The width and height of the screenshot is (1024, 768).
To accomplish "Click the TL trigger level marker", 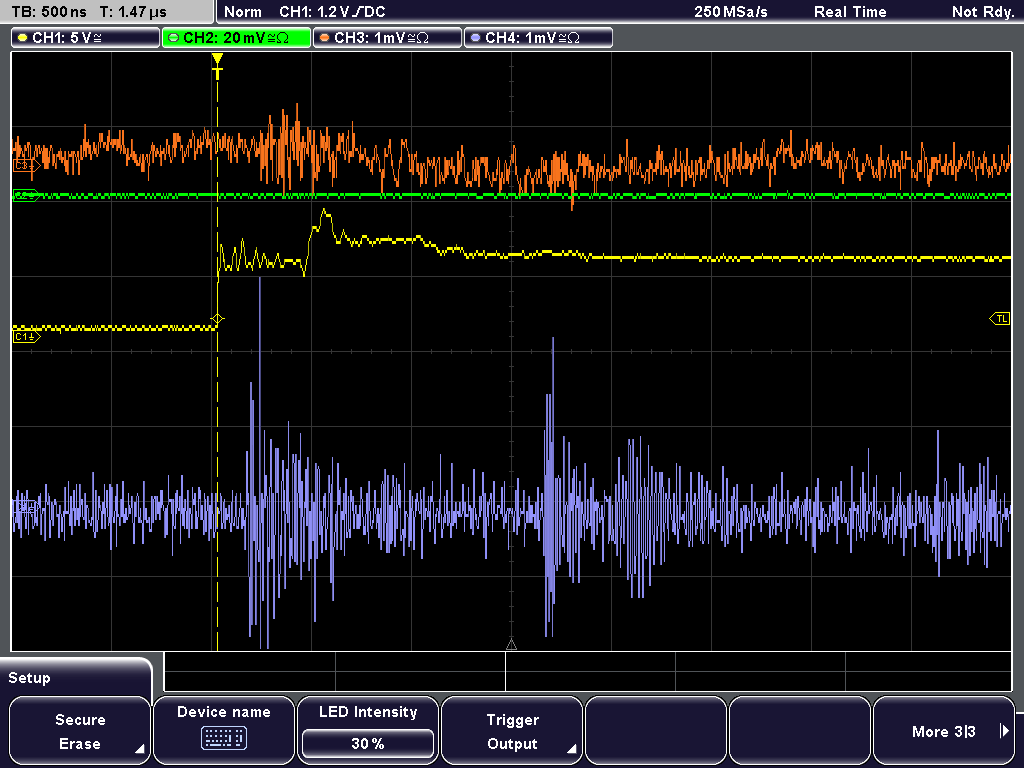I will (1000, 319).
